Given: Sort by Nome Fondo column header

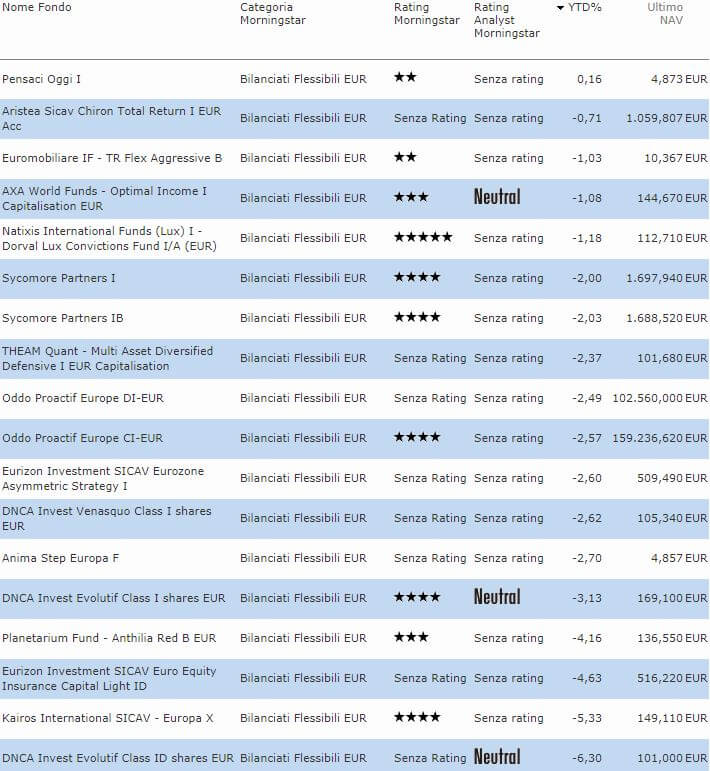Looking at the screenshot, I should pyautogui.click(x=37, y=7).
